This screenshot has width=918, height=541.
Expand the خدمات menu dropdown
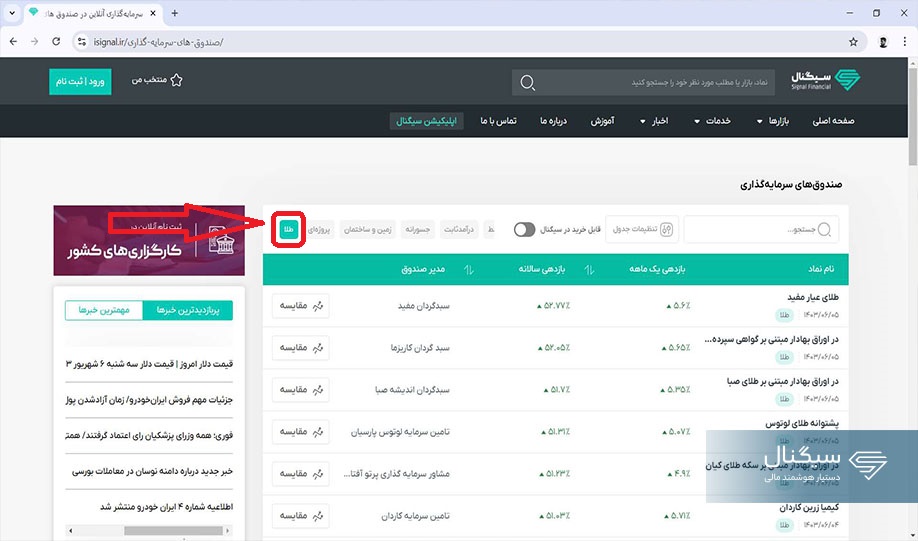coord(697,121)
